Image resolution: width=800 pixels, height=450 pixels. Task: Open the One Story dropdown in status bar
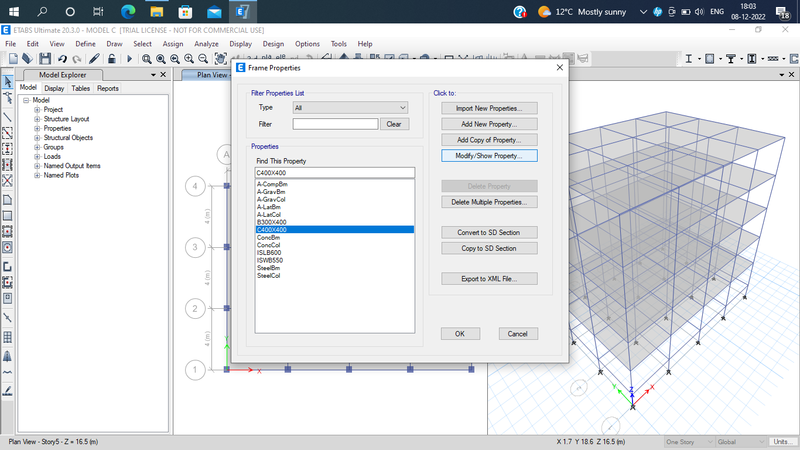coord(689,442)
